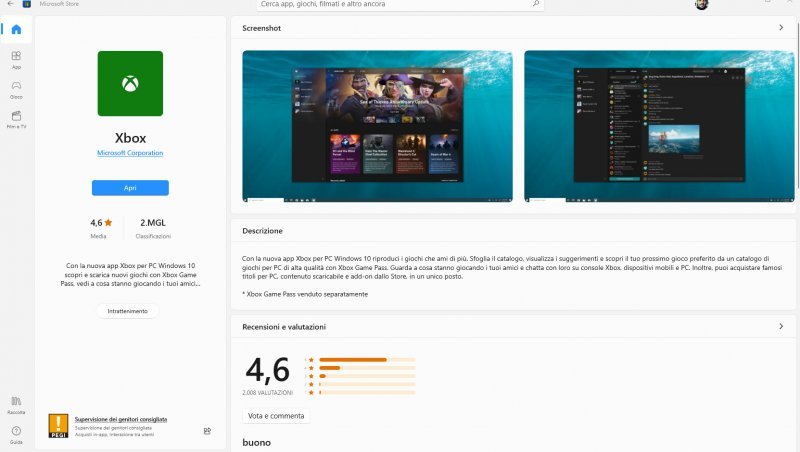Click the Descrizione heading

click(x=262, y=231)
